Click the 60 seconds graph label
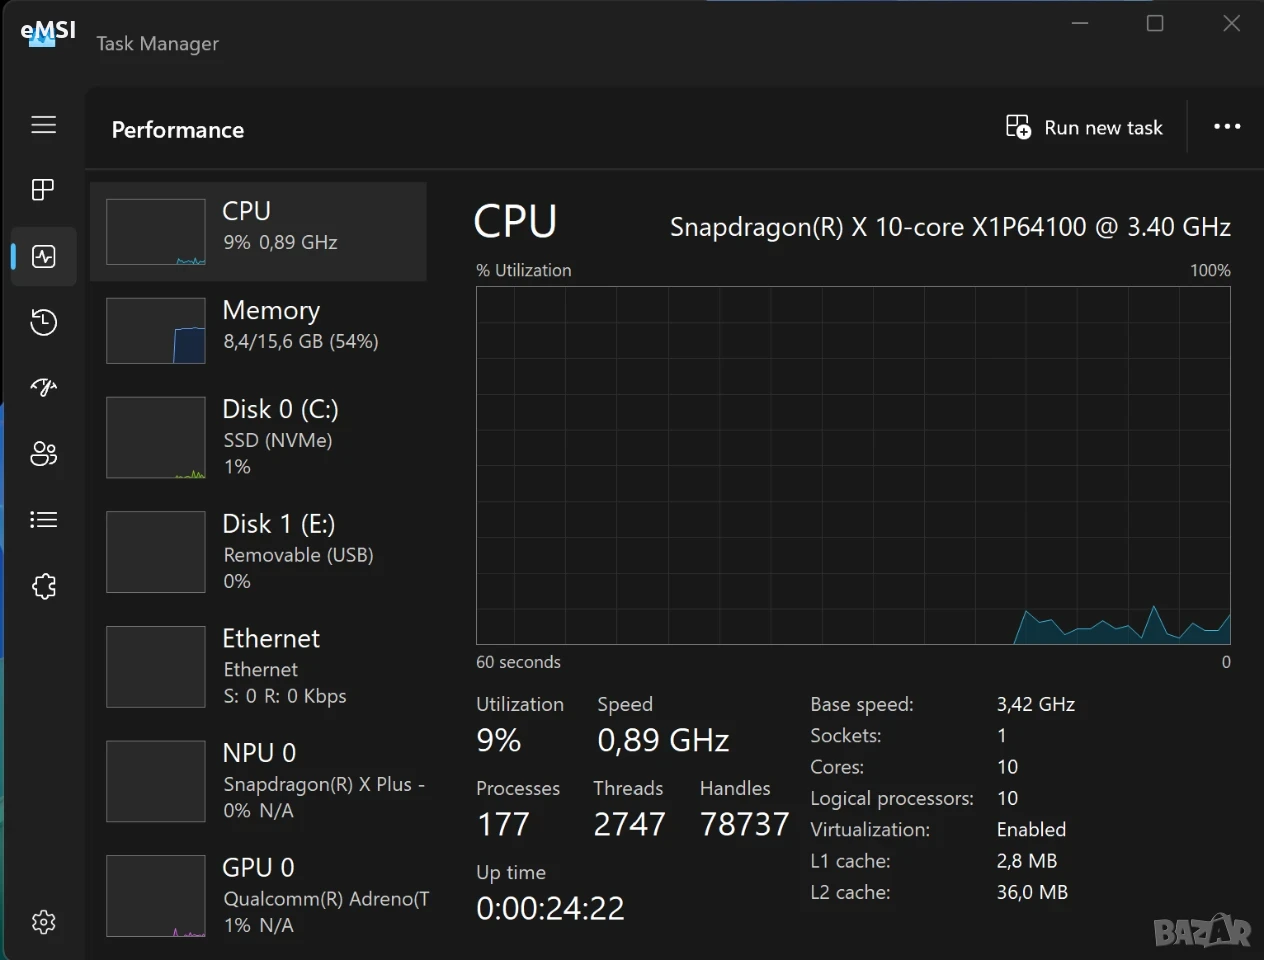The height and width of the screenshot is (960, 1264). point(518,662)
